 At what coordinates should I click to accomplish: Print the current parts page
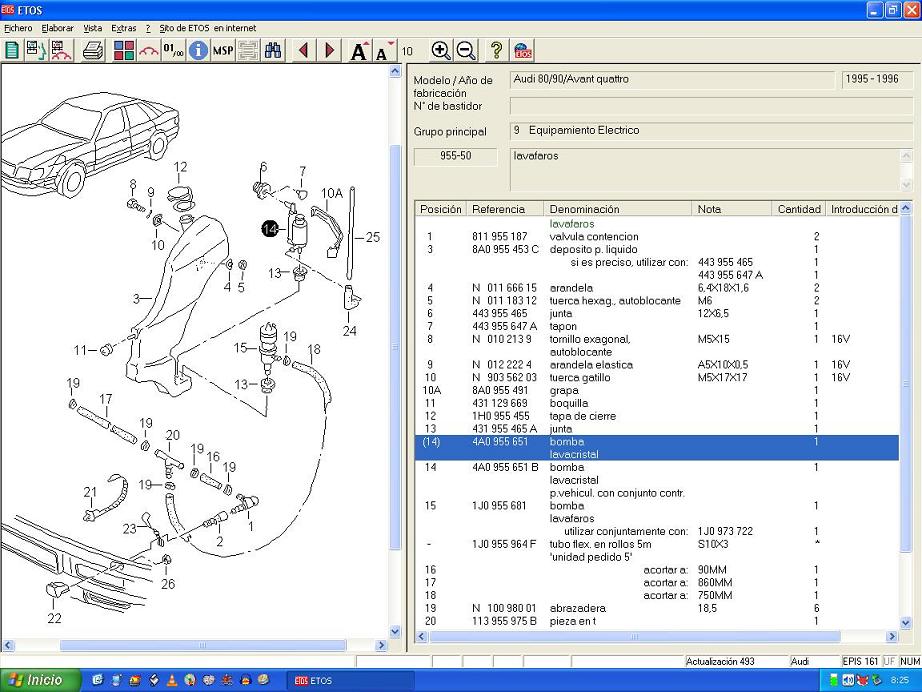[93, 51]
